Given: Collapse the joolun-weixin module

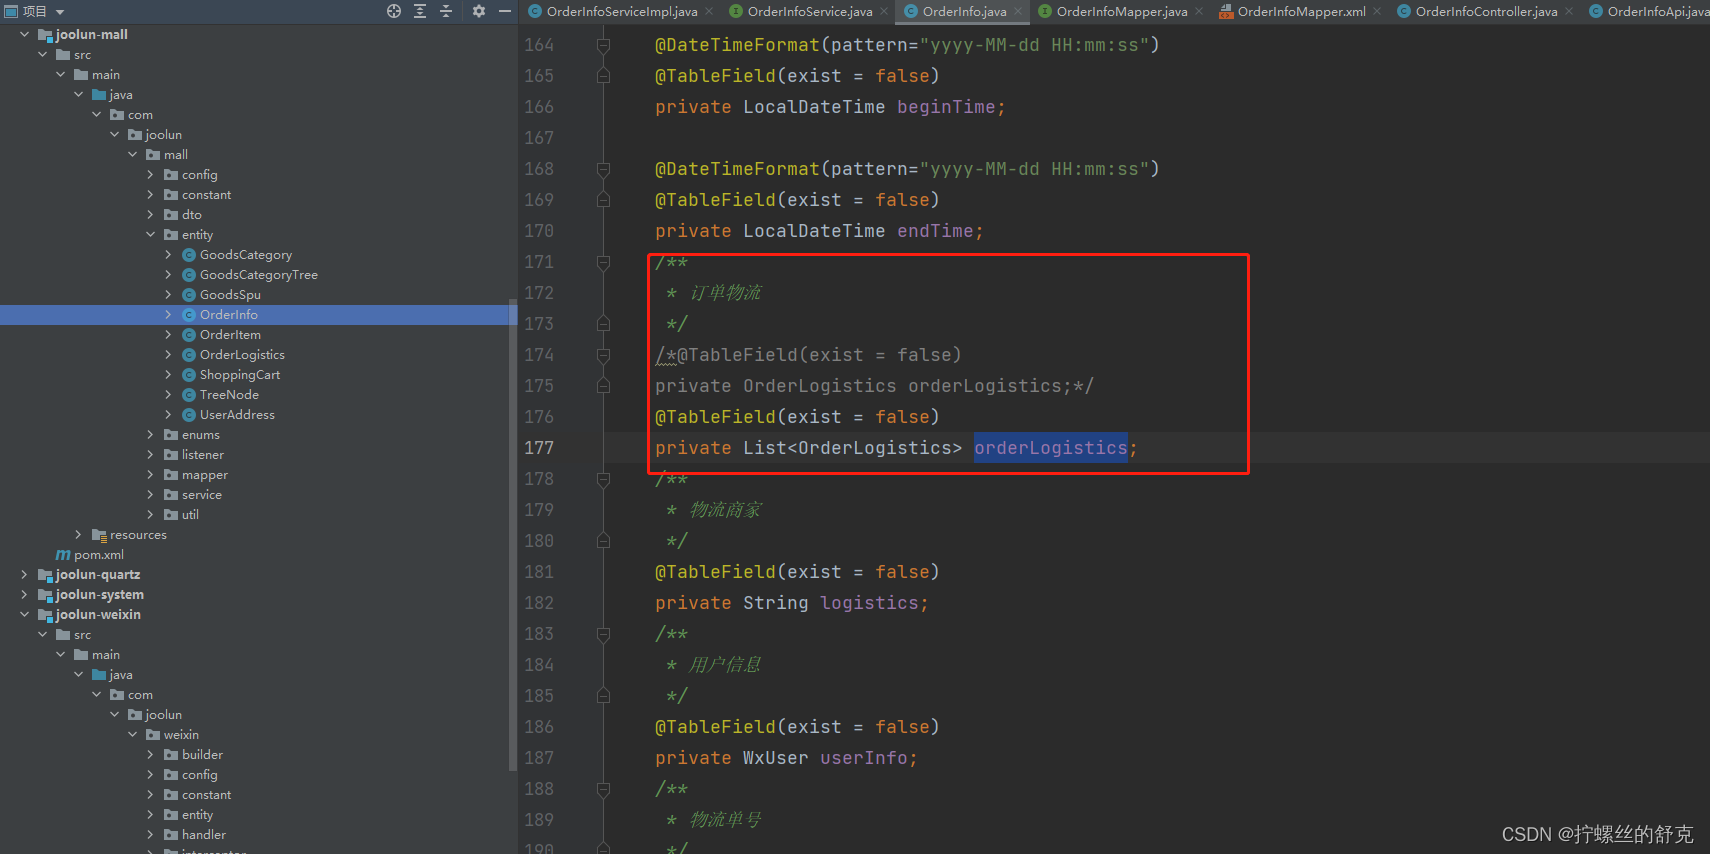Looking at the screenshot, I should click(25, 615).
